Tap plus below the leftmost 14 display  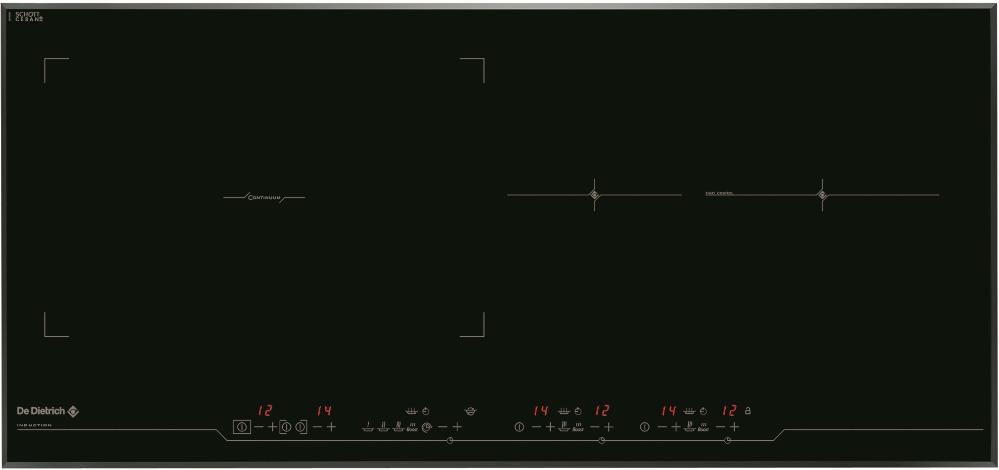[331, 427]
